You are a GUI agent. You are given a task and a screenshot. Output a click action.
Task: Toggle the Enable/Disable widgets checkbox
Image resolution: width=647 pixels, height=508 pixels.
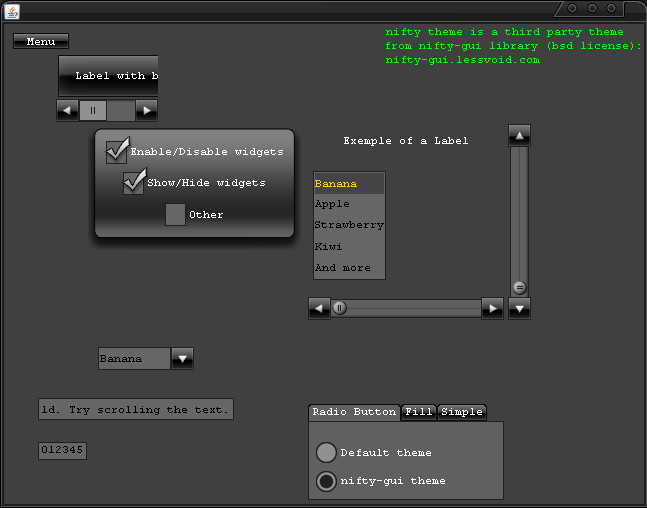coord(117,152)
